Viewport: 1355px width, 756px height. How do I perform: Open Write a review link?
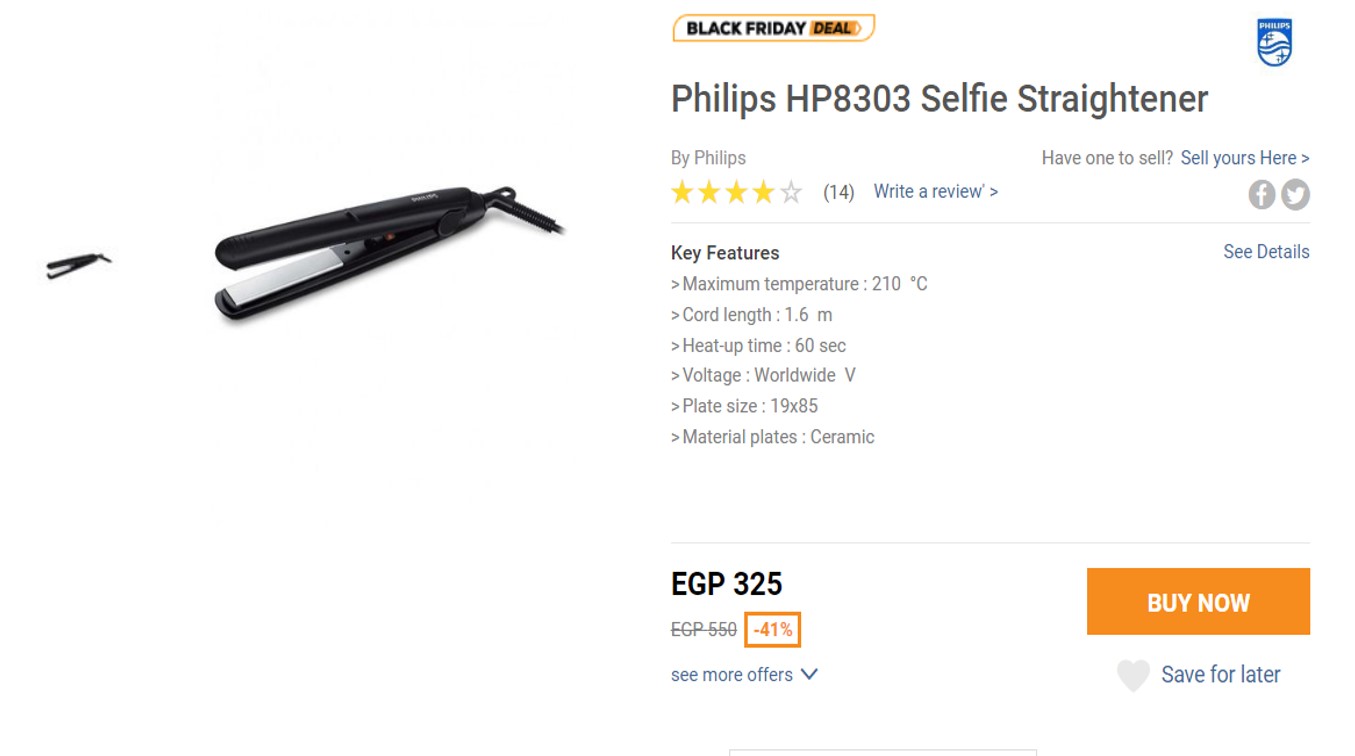tap(936, 192)
